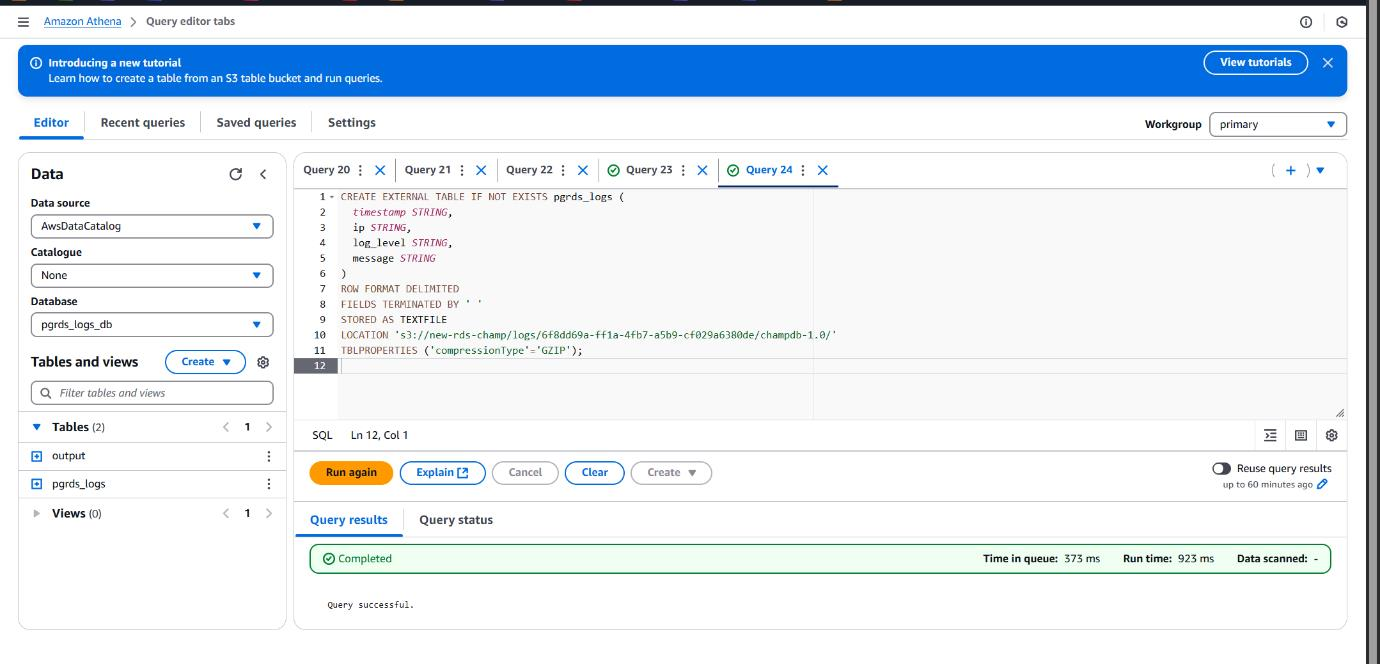The width and height of the screenshot is (1380, 664).
Task: Toggle Reuse query results switch
Action: point(1221,468)
